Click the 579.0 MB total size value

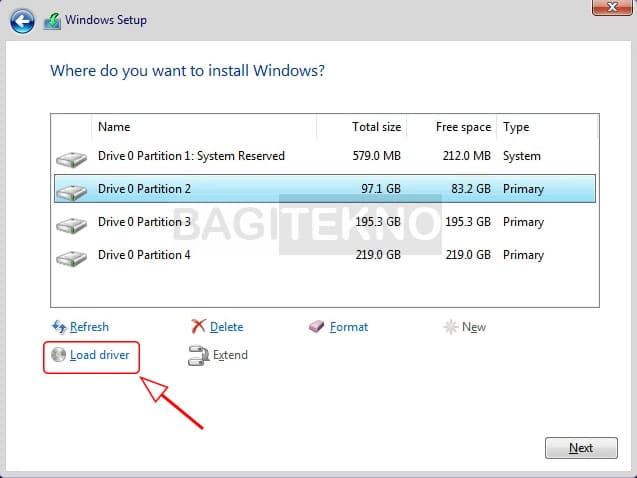(377, 156)
